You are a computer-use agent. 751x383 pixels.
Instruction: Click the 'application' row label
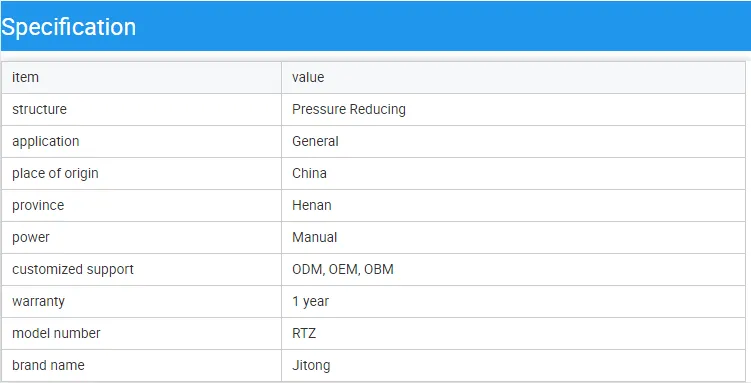tap(46, 141)
